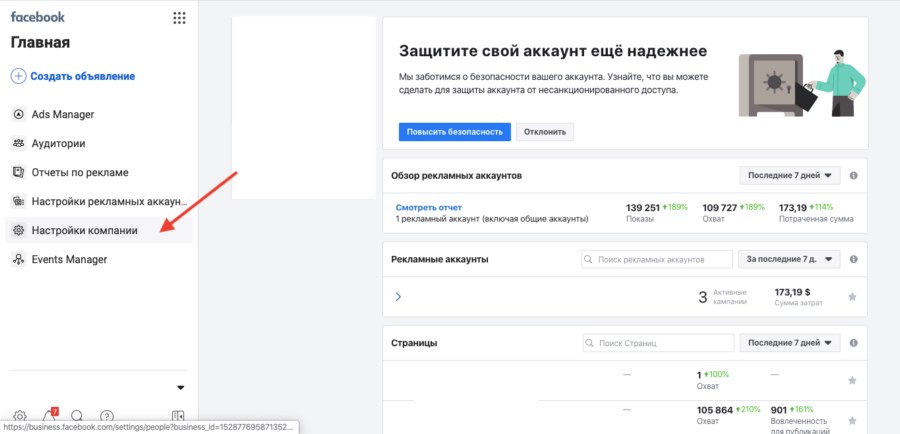Click the facebook logo

[38, 17]
